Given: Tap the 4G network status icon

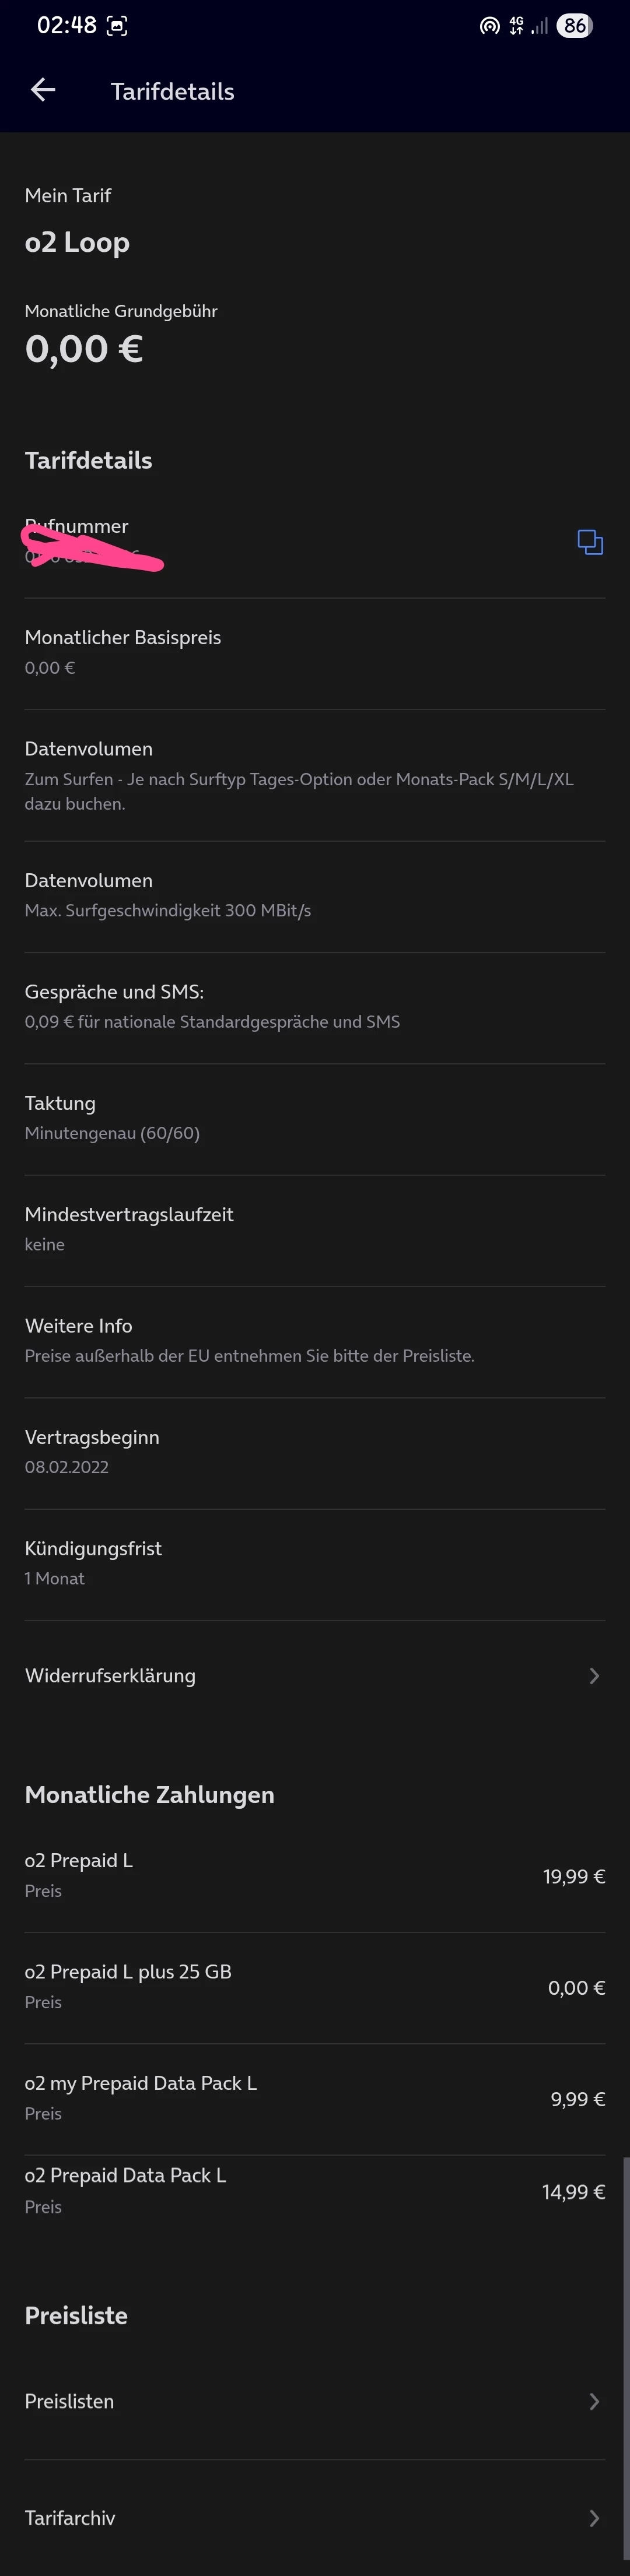Looking at the screenshot, I should point(516,26).
